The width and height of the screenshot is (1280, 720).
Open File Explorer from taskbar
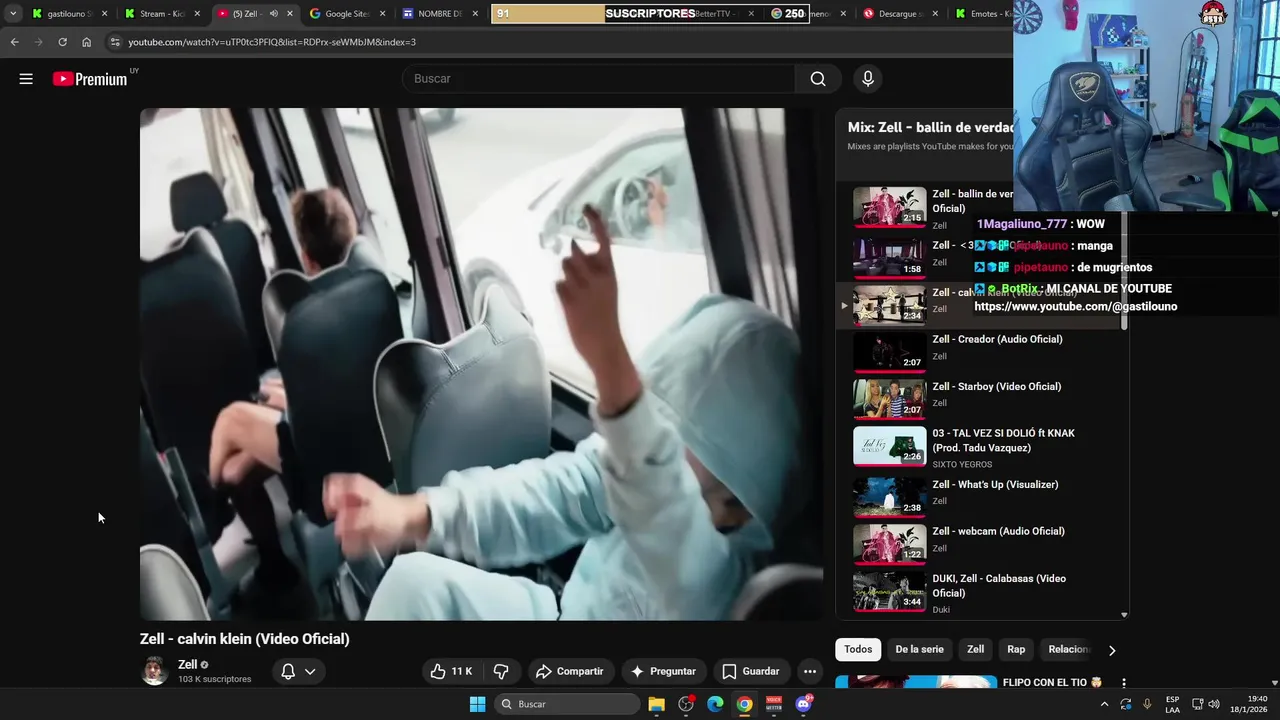[656, 704]
